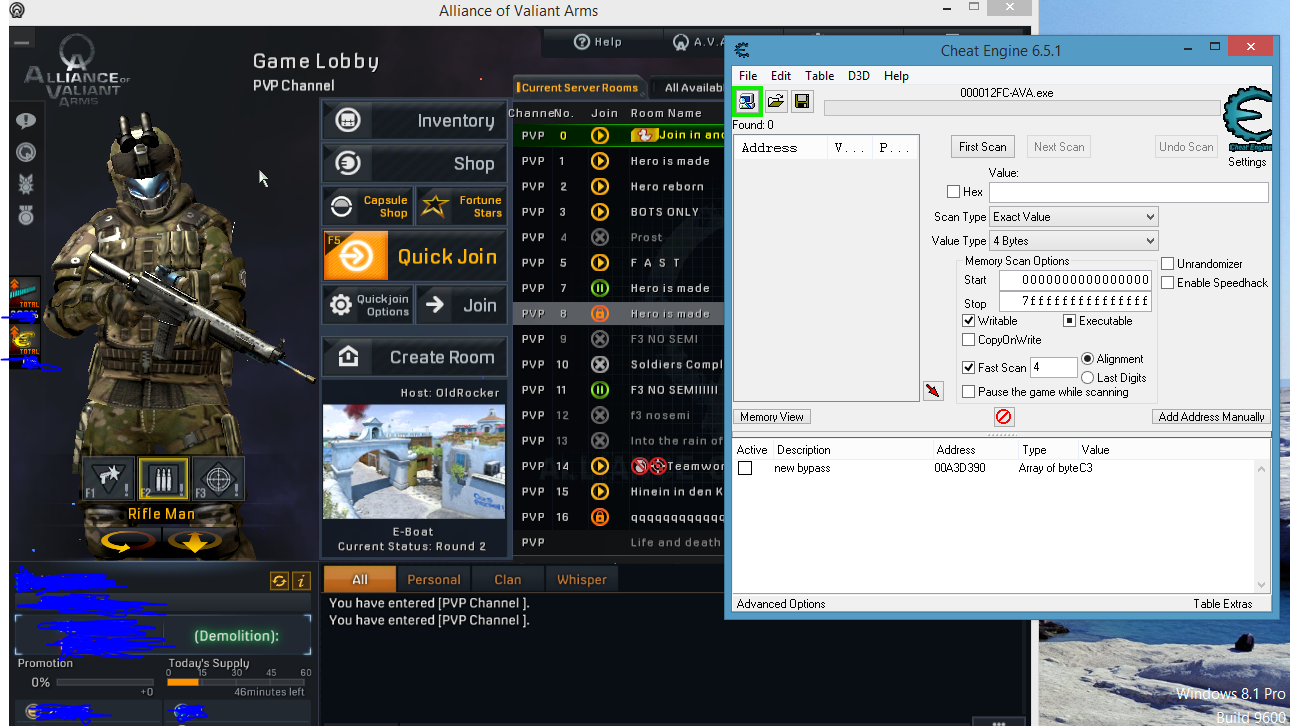Click the lock icon for room 16
Viewport: 1290px width, 726px height.
[600, 517]
